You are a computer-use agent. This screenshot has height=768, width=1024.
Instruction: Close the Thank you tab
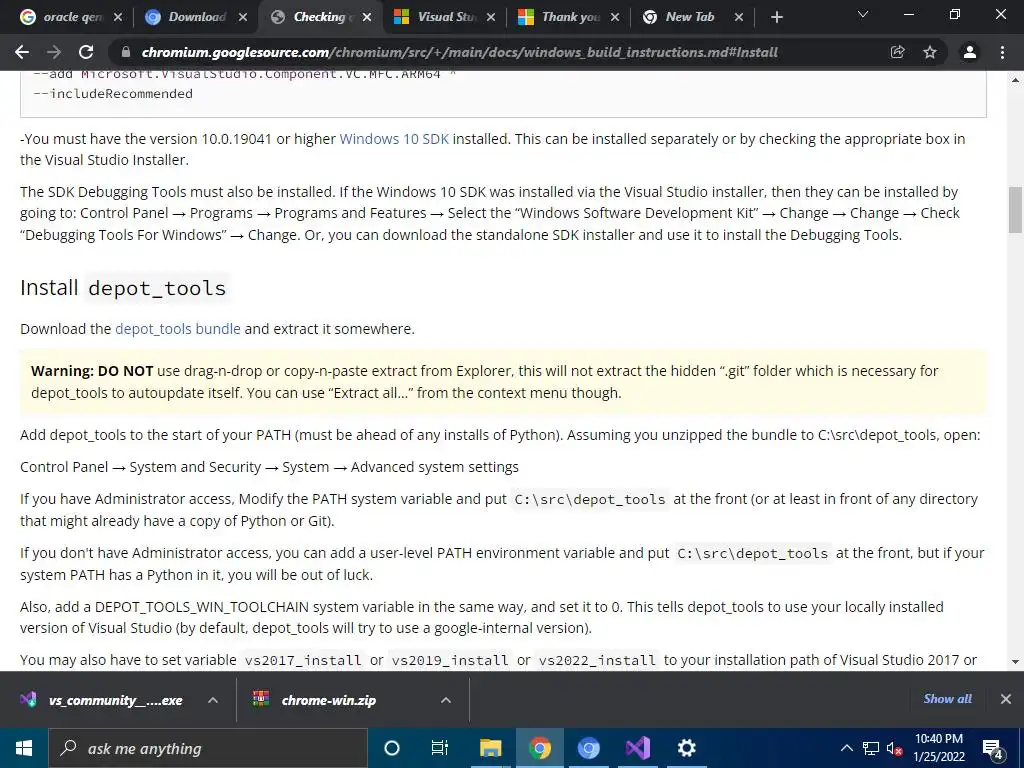(615, 18)
